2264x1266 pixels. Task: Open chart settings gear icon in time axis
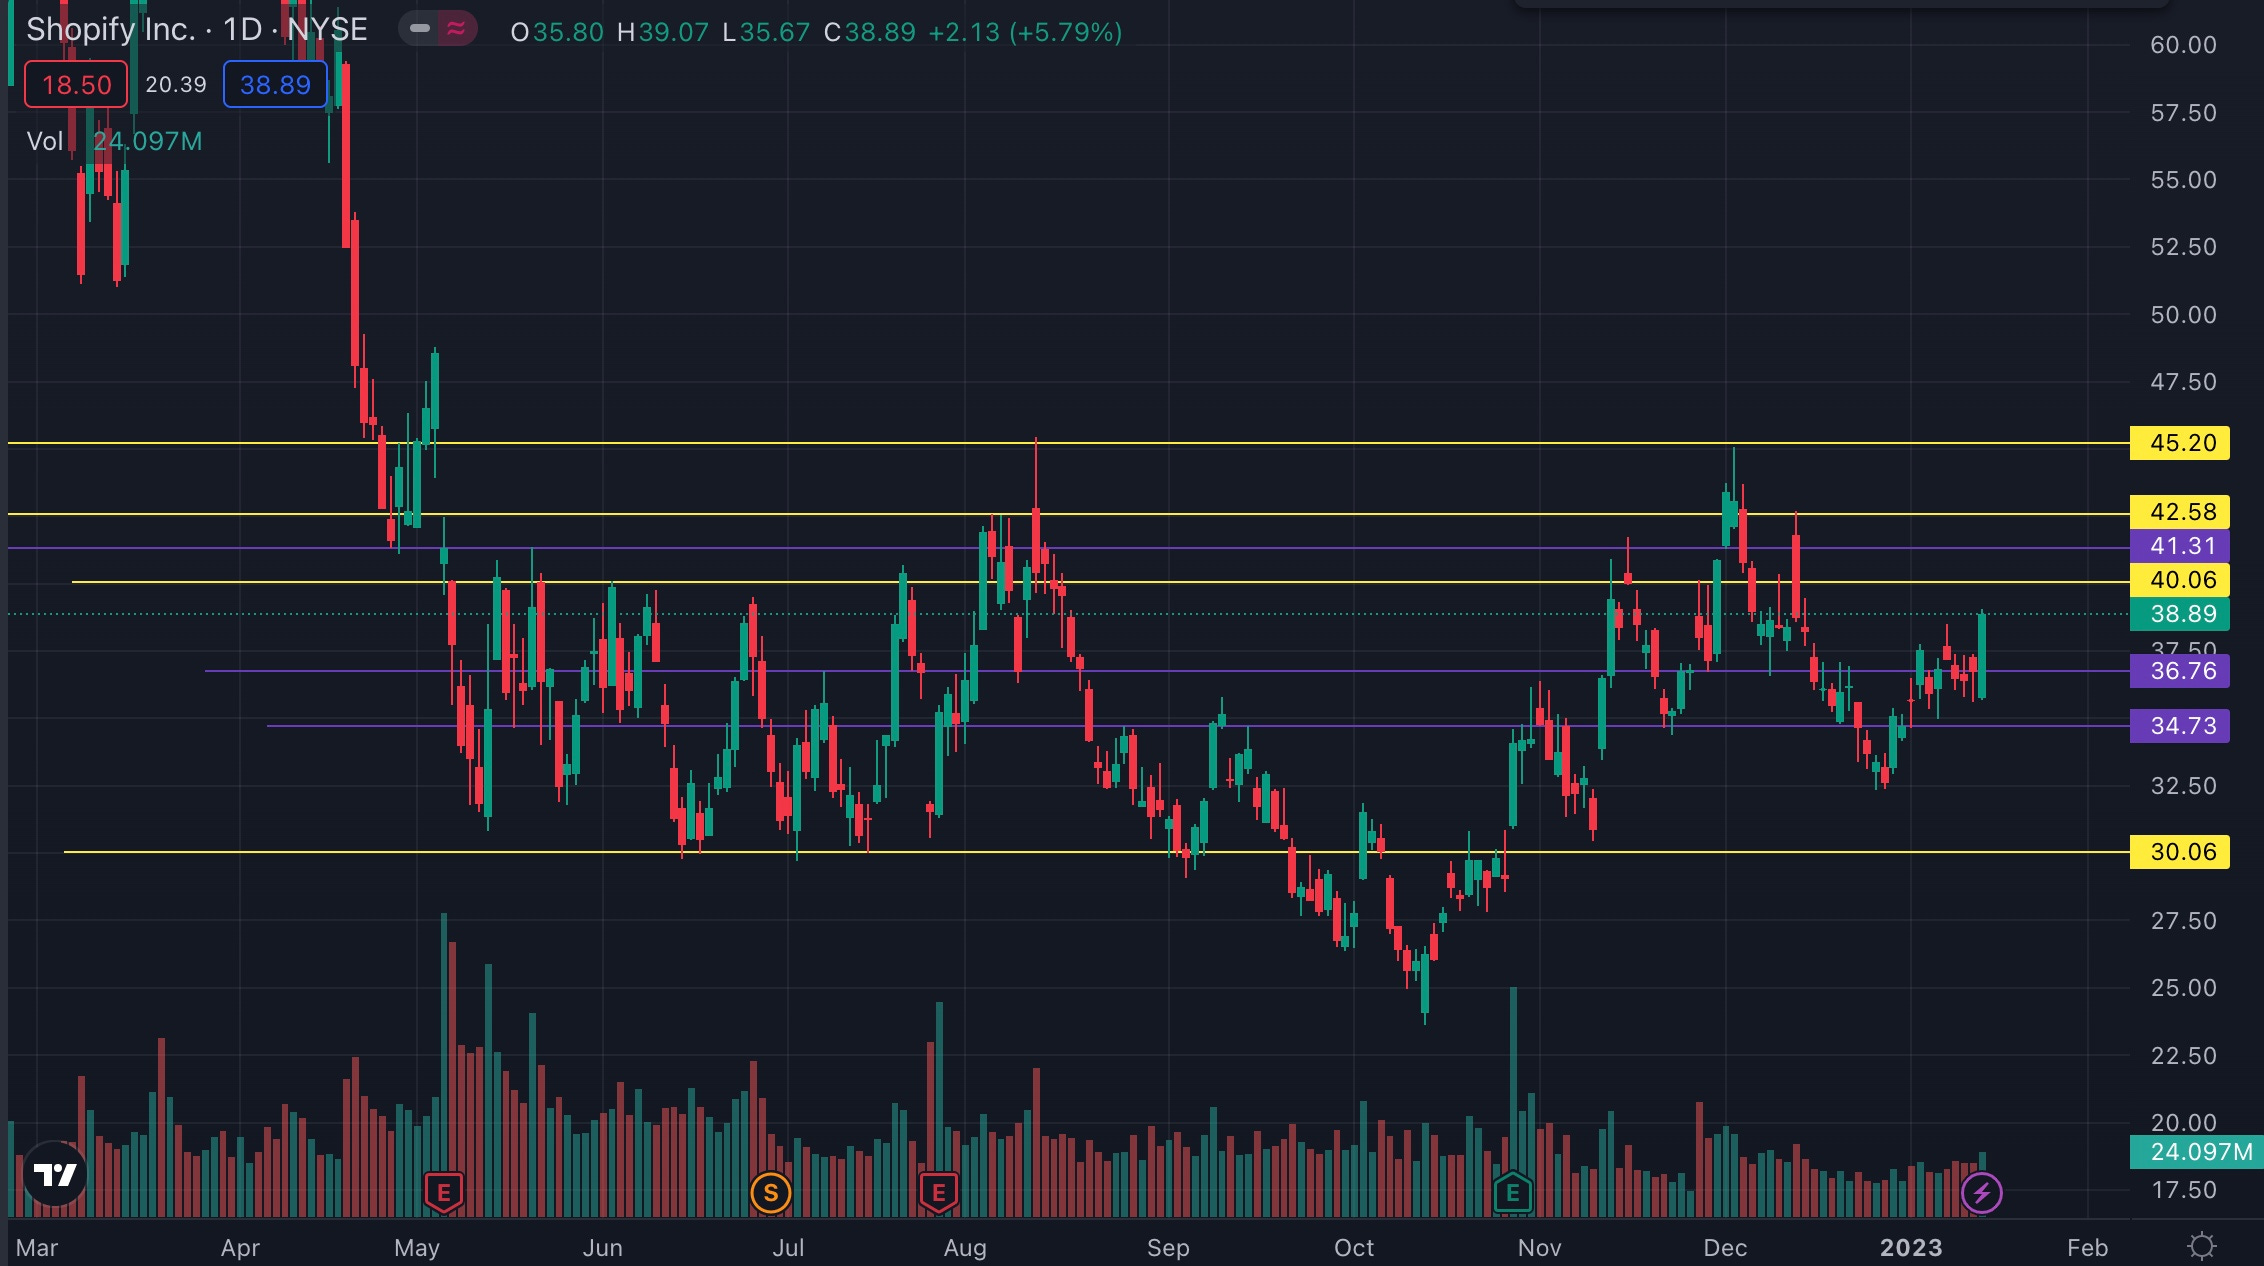[2201, 1246]
